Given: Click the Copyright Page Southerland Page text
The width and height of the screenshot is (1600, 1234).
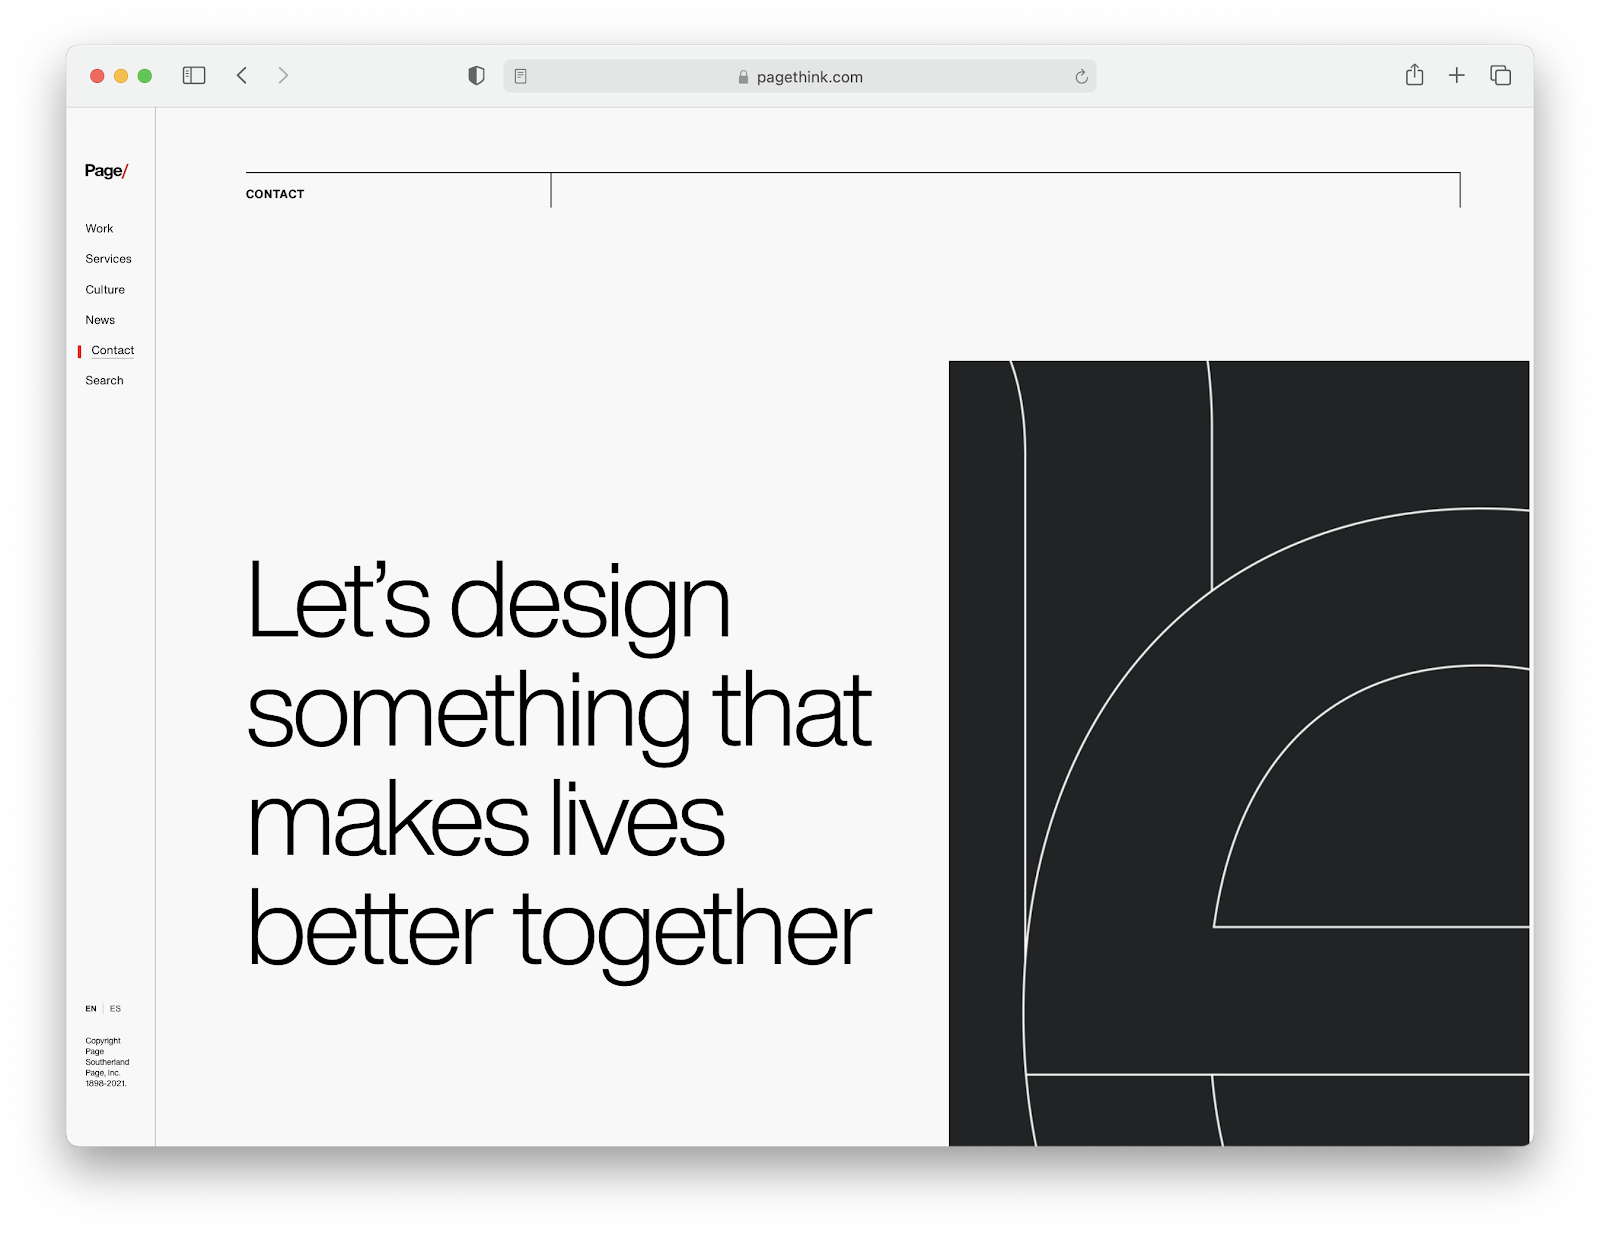Looking at the screenshot, I should click(107, 1062).
